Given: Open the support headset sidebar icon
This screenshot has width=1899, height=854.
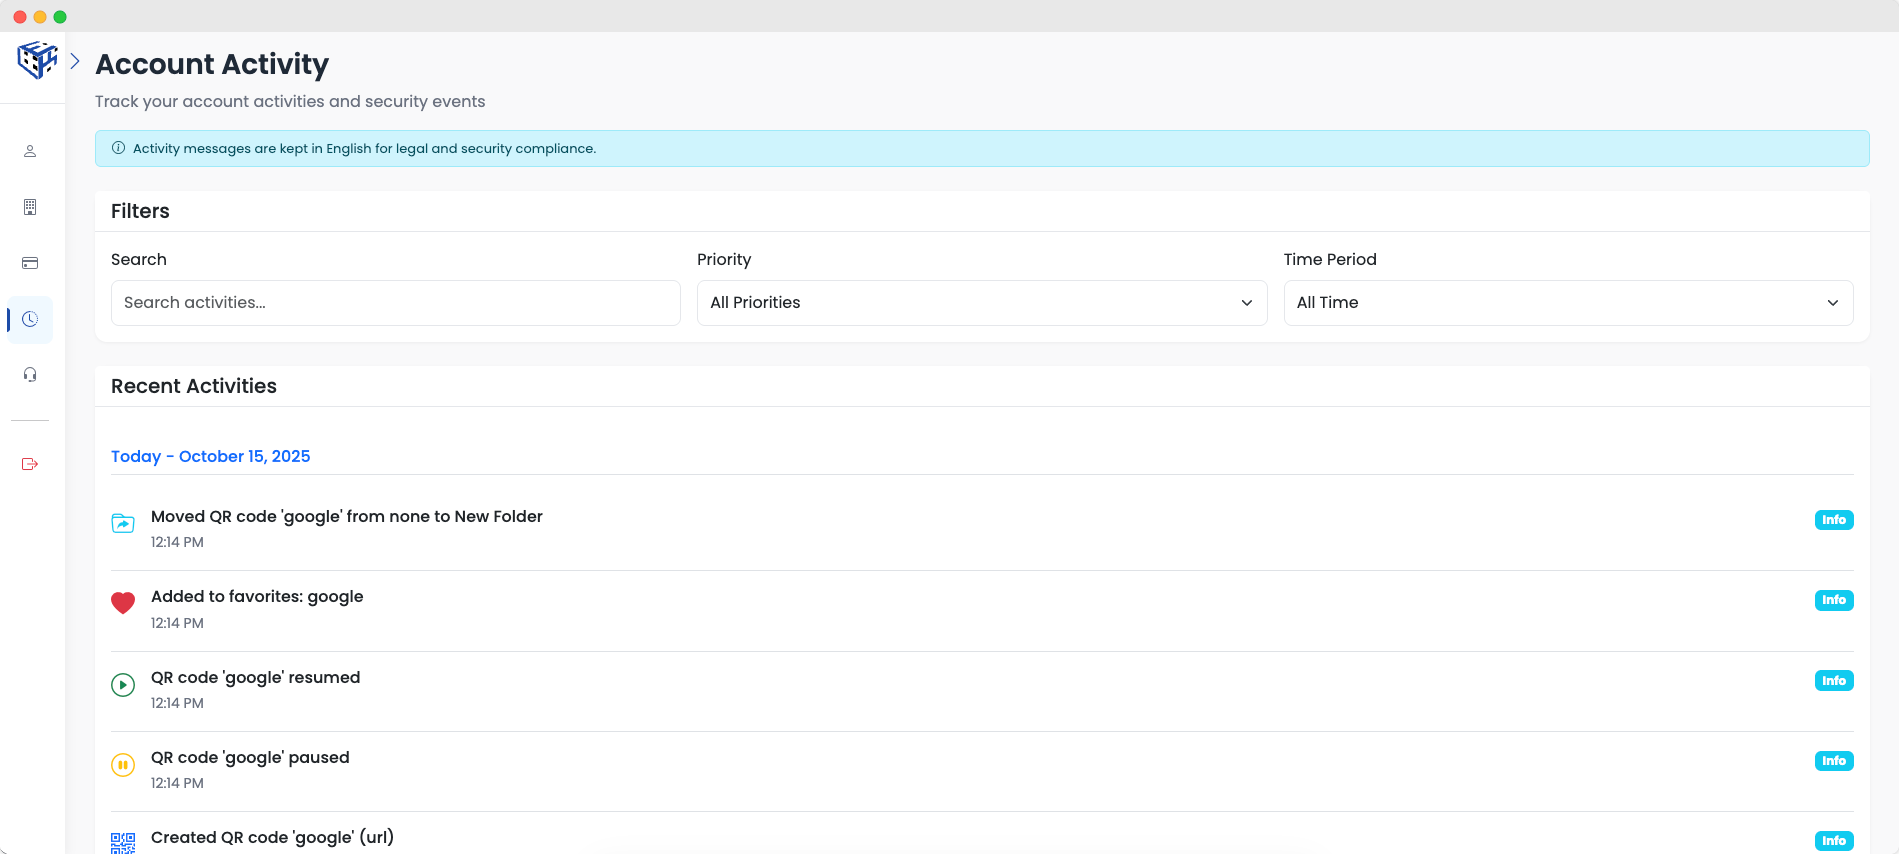Looking at the screenshot, I should tap(30, 375).
